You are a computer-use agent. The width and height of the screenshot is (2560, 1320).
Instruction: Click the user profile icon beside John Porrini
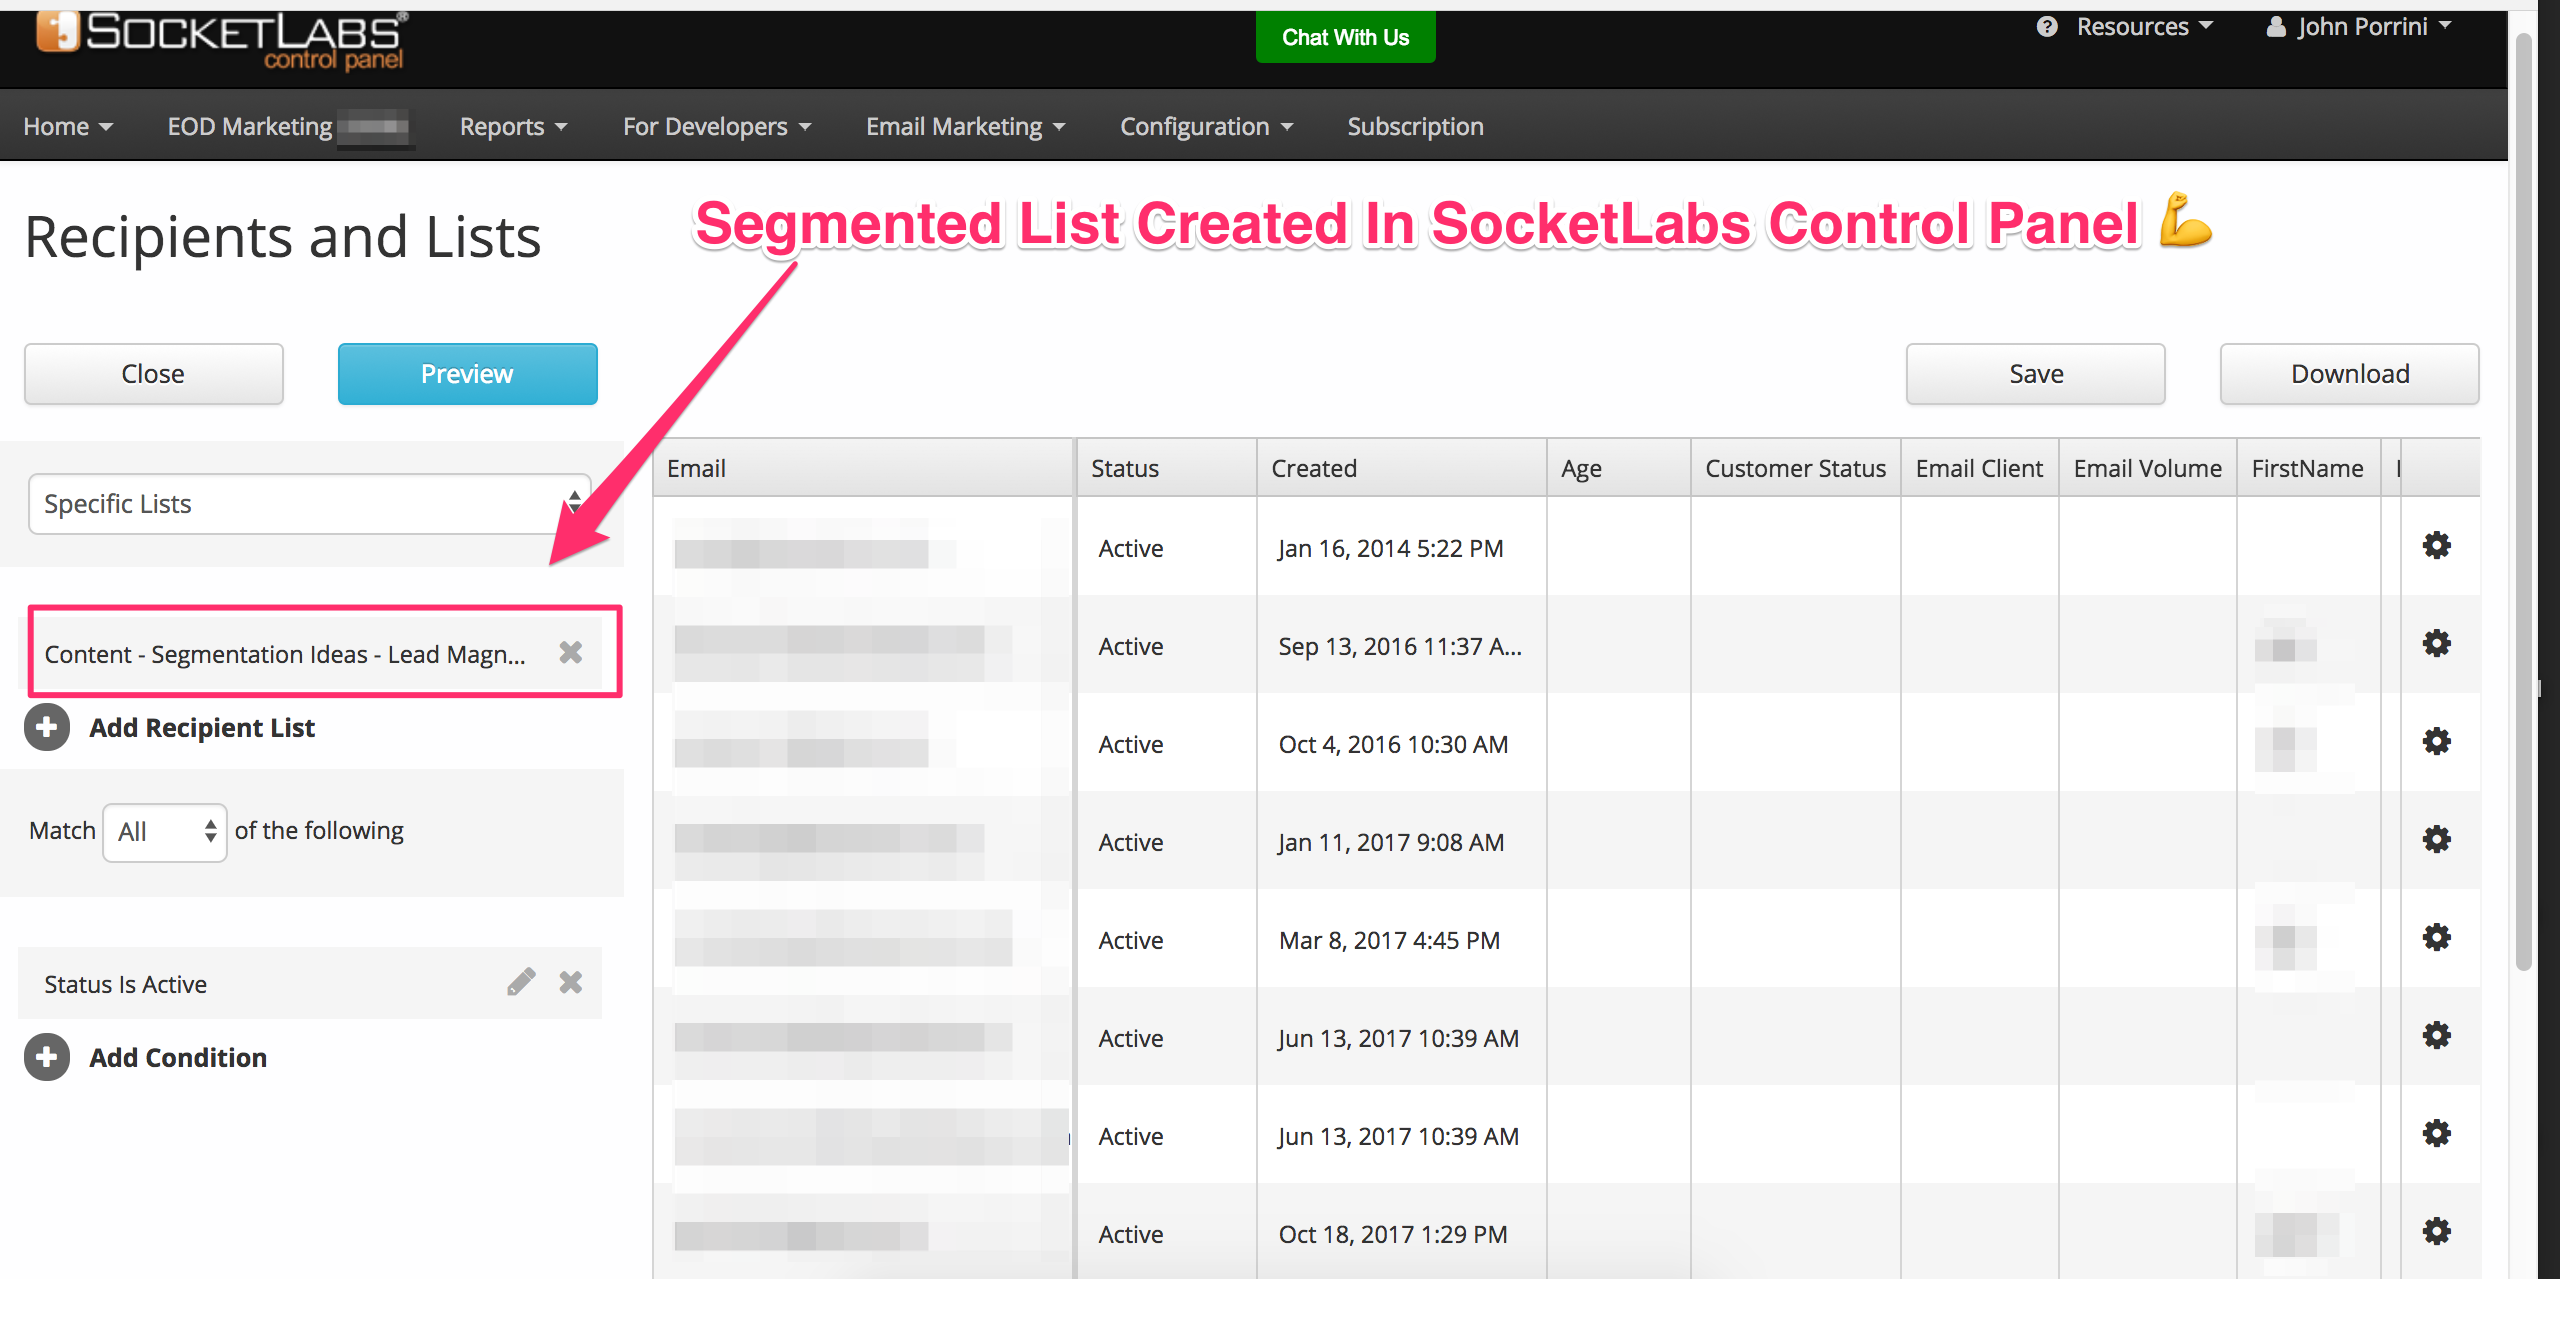click(x=2276, y=27)
